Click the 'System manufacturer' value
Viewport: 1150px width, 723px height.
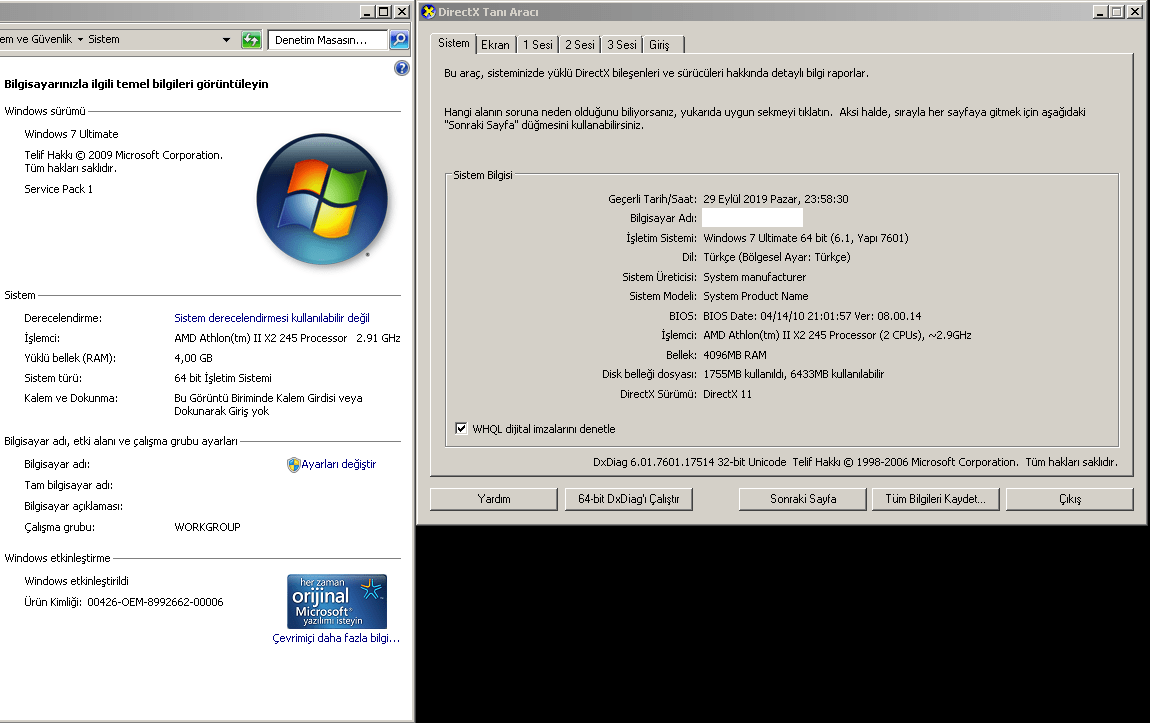[x=755, y=277]
